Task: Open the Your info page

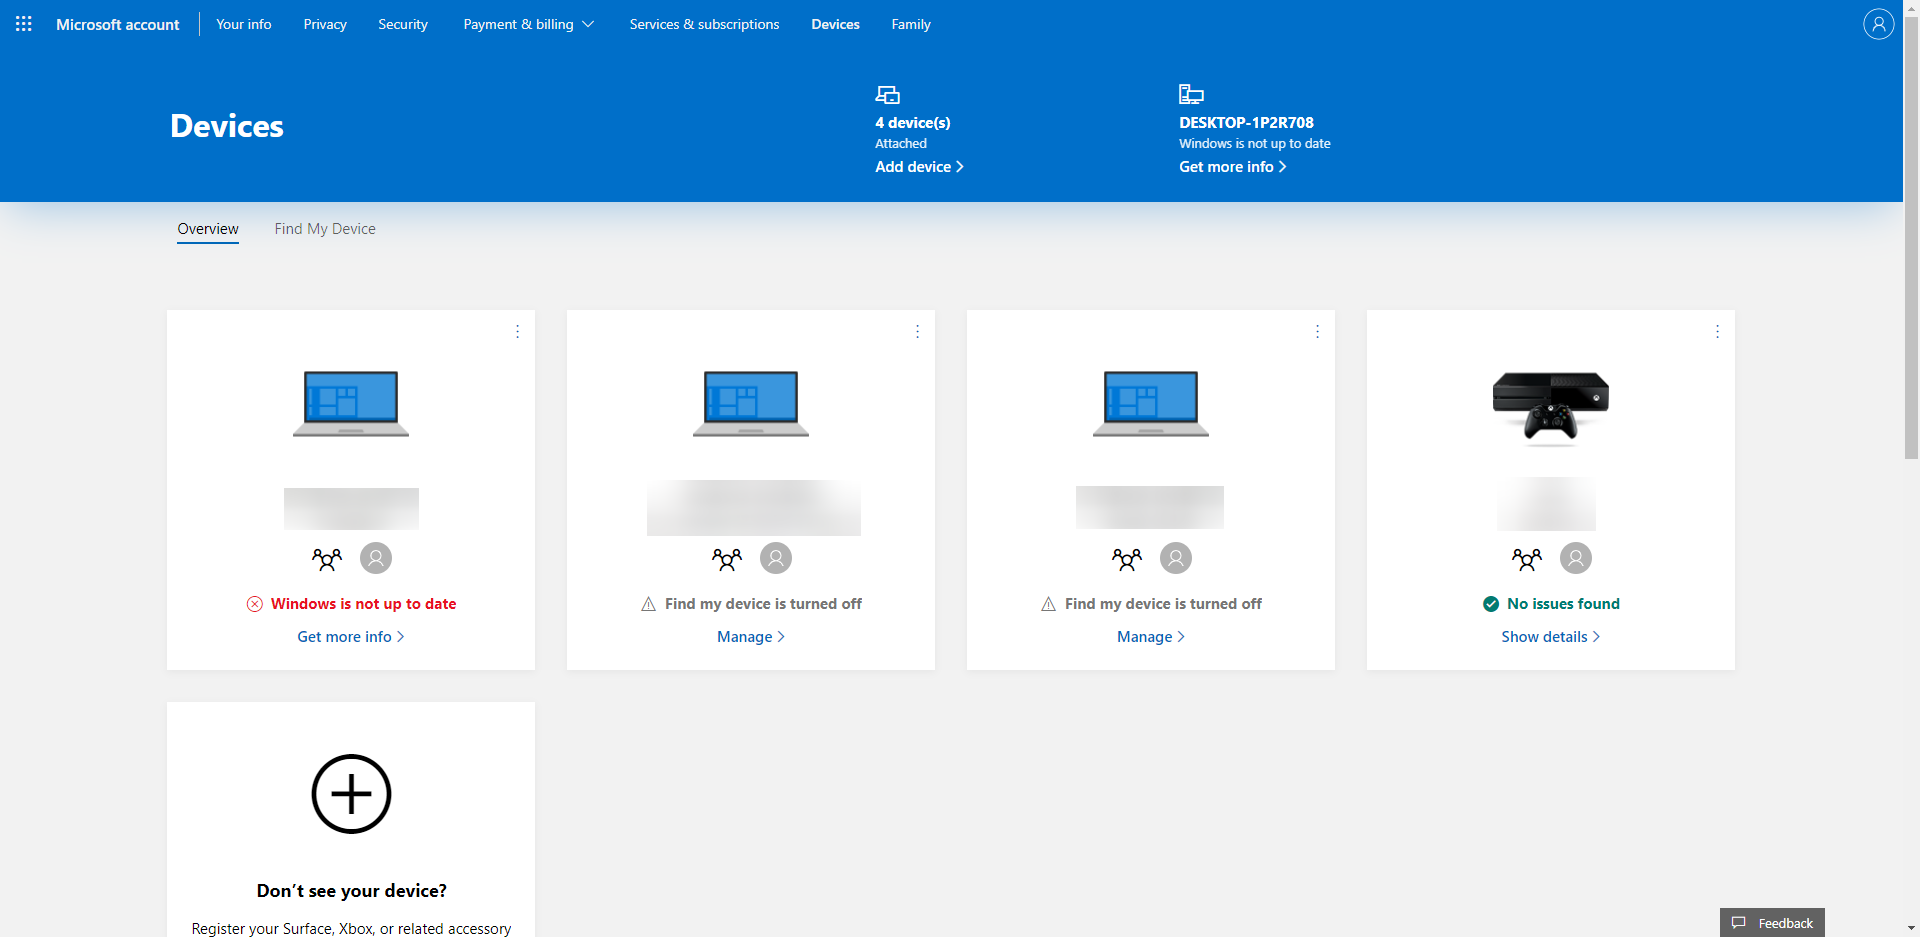Action: [244, 24]
